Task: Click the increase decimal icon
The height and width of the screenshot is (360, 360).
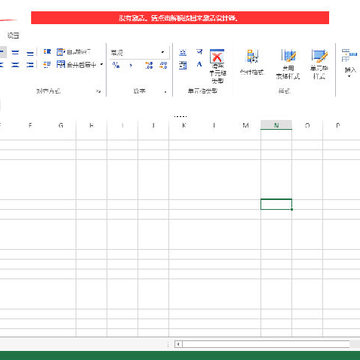Action: pyautogui.click(x=149, y=65)
